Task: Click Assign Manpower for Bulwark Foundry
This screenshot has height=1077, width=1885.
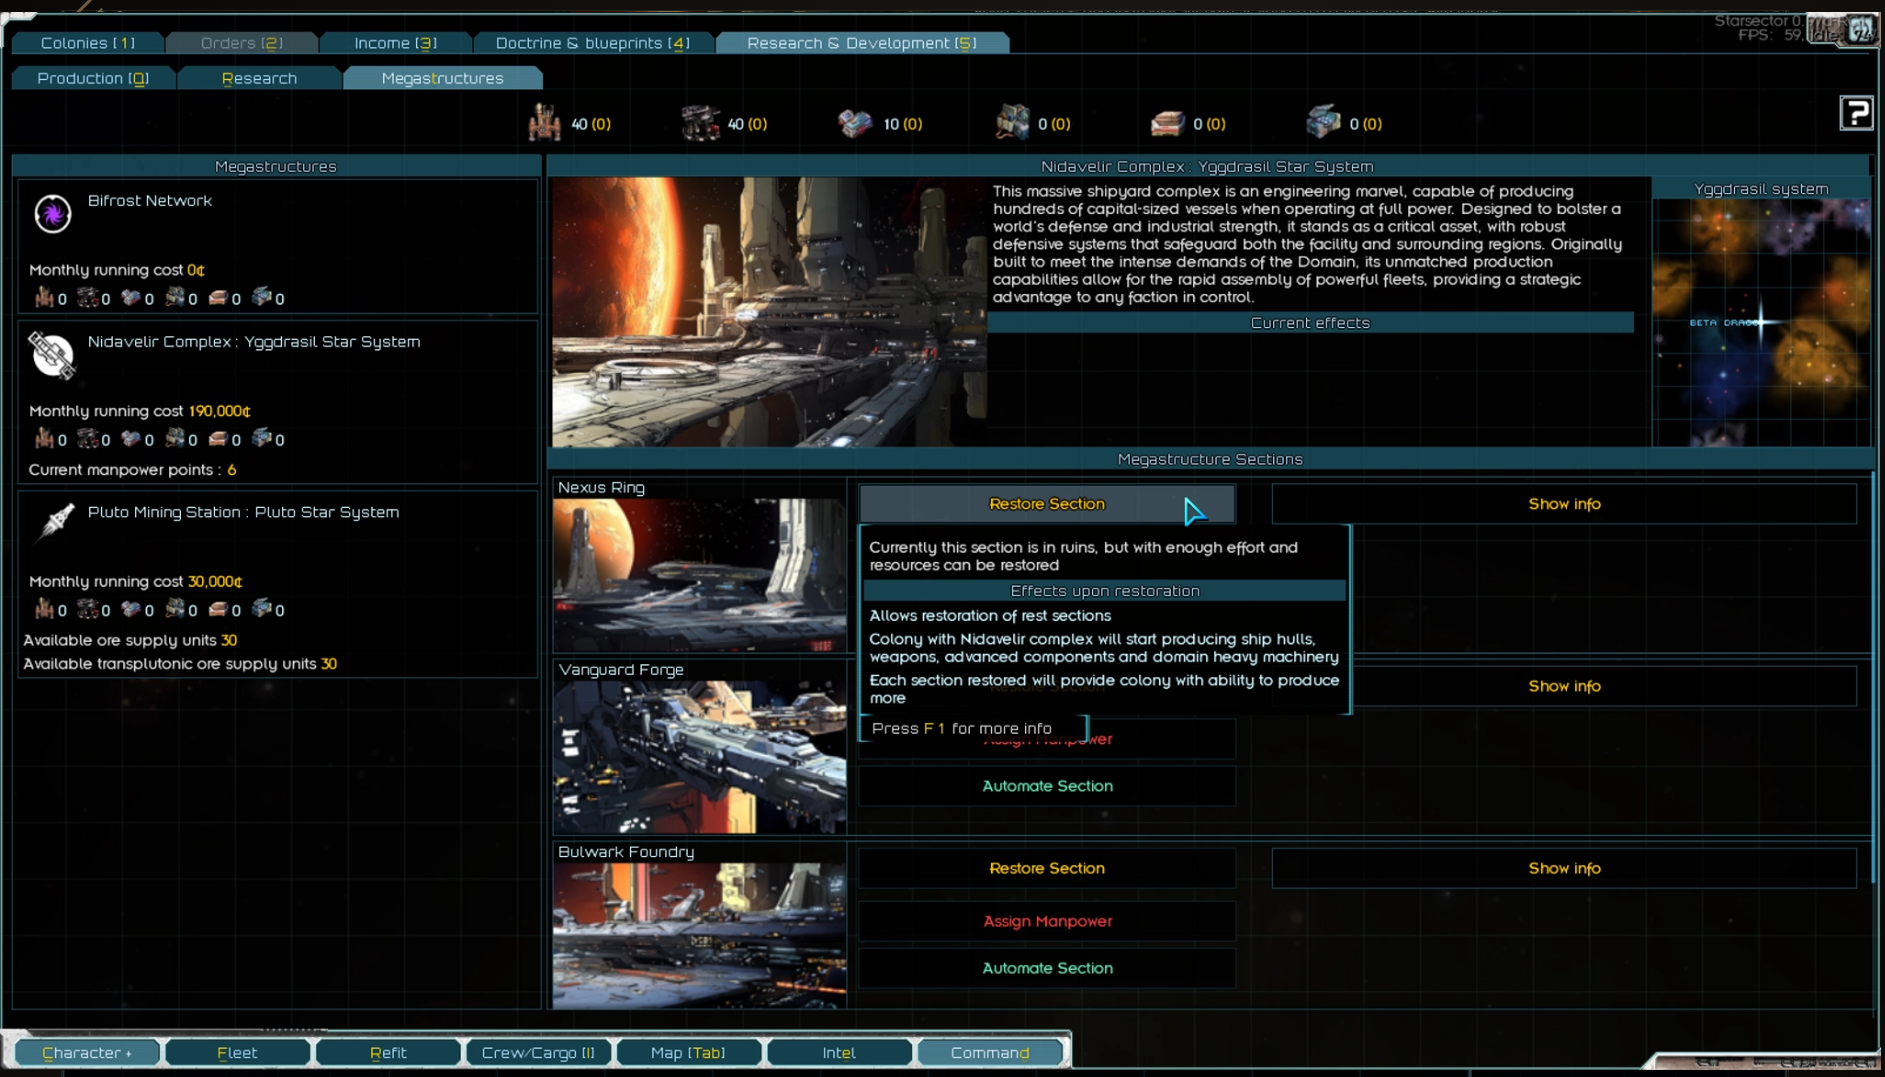Action: (x=1047, y=921)
